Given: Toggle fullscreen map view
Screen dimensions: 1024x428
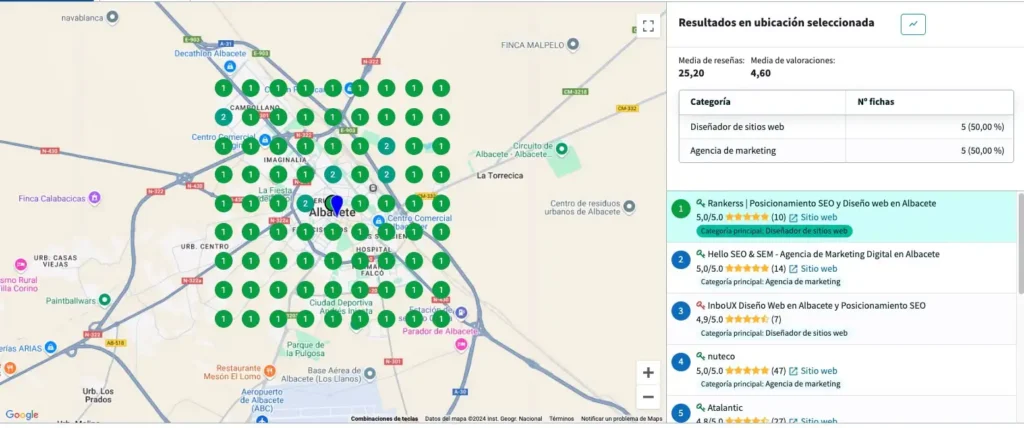Looking at the screenshot, I should (x=648, y=26).
